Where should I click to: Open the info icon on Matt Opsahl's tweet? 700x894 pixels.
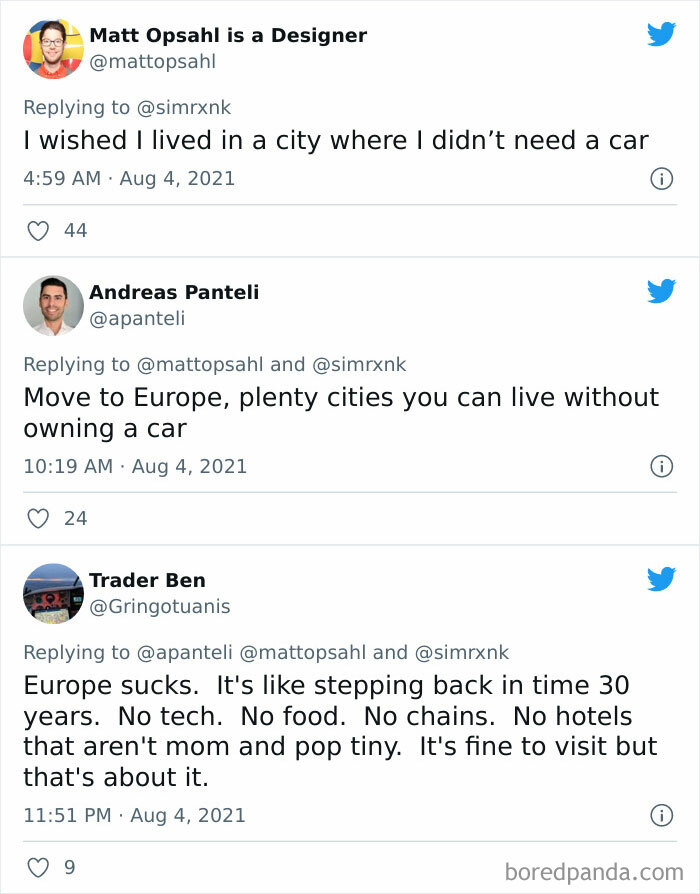coord(661,179)
